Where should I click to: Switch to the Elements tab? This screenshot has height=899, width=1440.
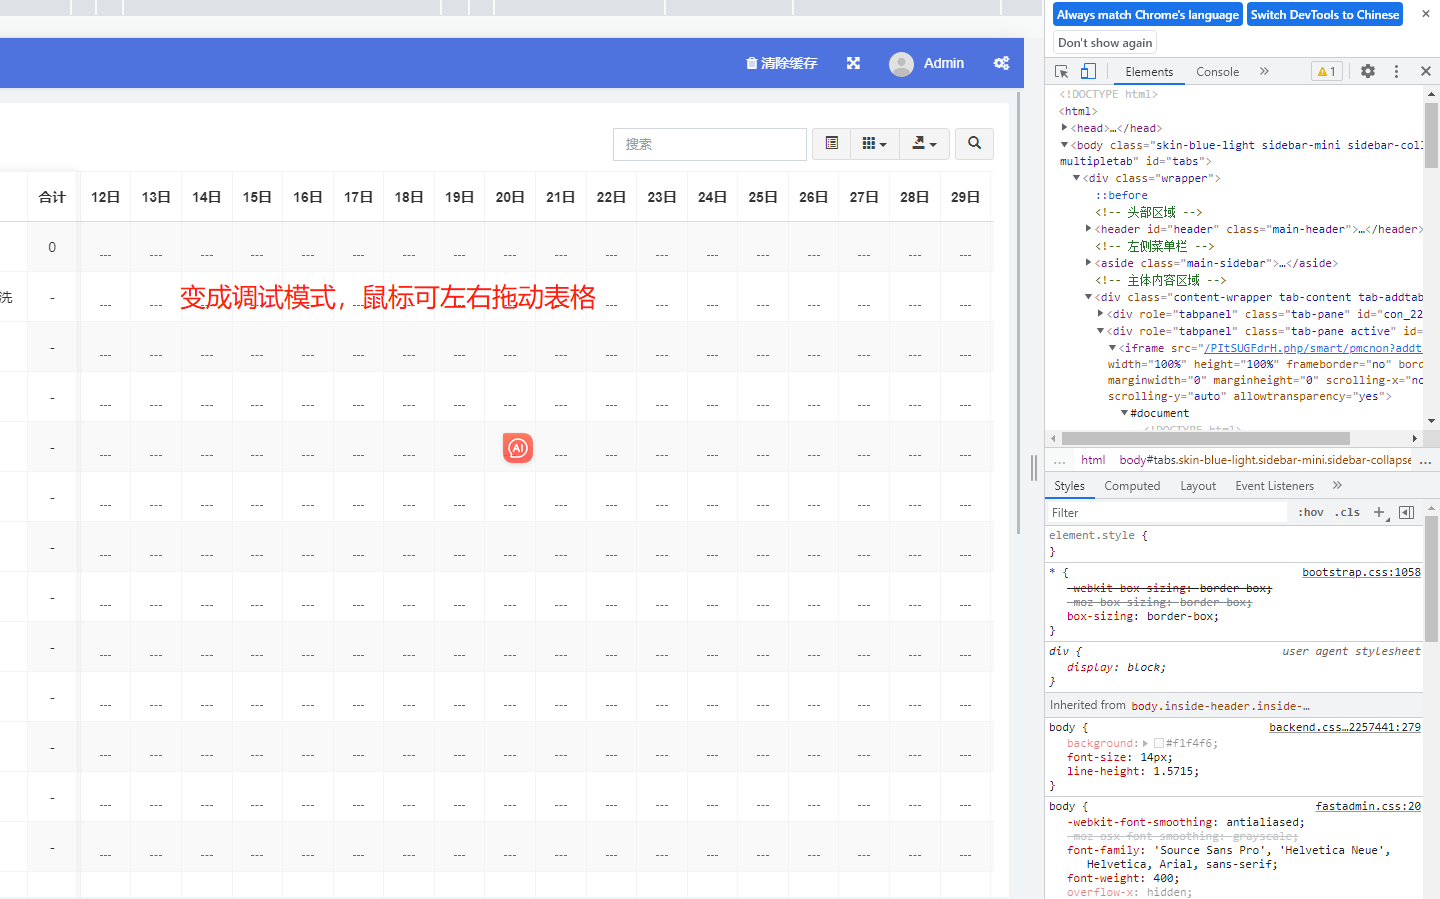click(1149, 72)
